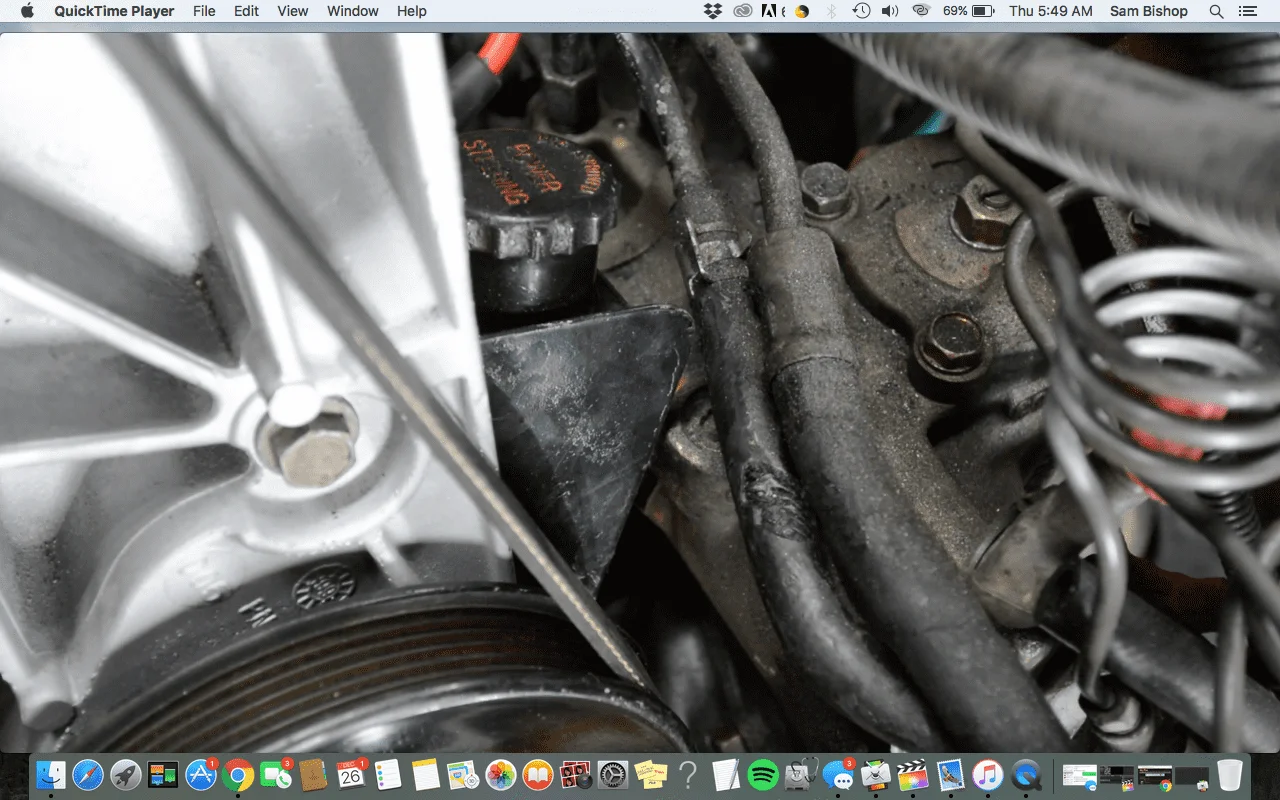Switch to Google Chrome in the Dock
The image size is (1280, 800).
pos(238,774)
